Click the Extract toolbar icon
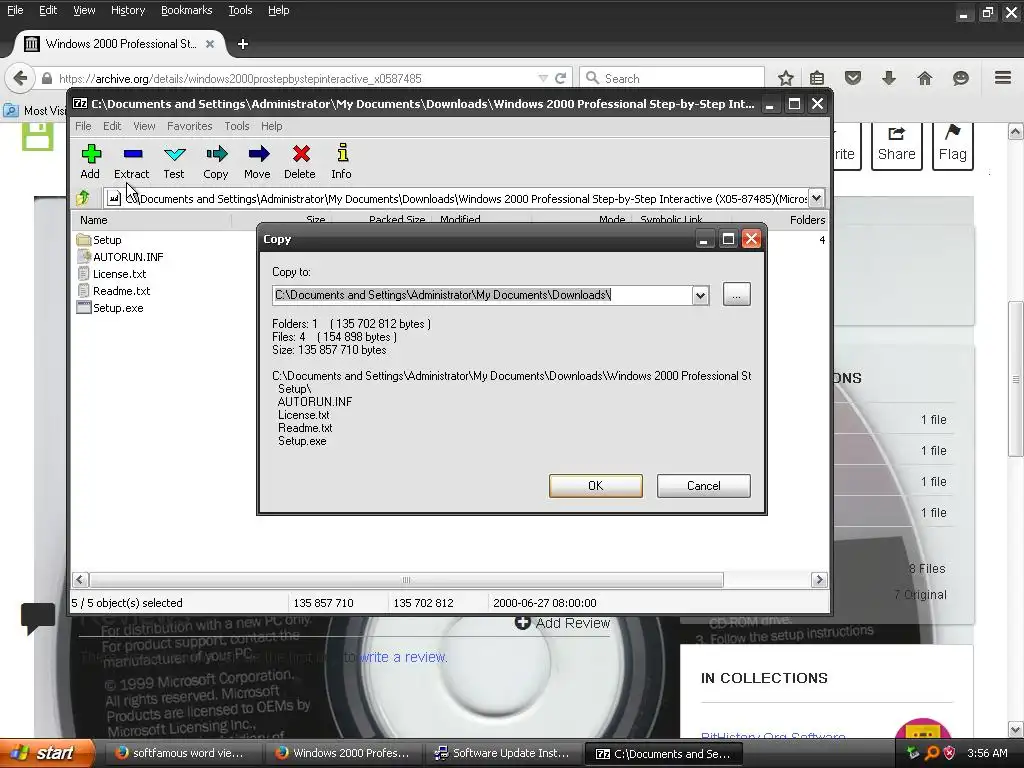1024x768 pixels. coord(132,161)
